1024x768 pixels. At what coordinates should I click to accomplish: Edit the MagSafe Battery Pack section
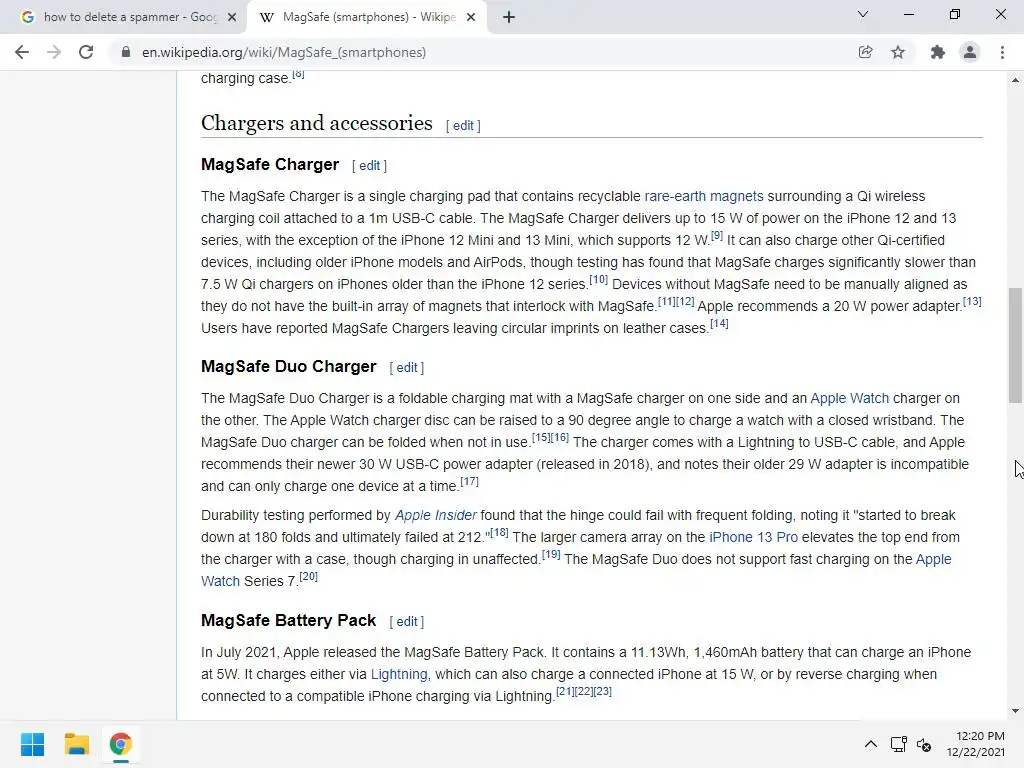point(406,622)
